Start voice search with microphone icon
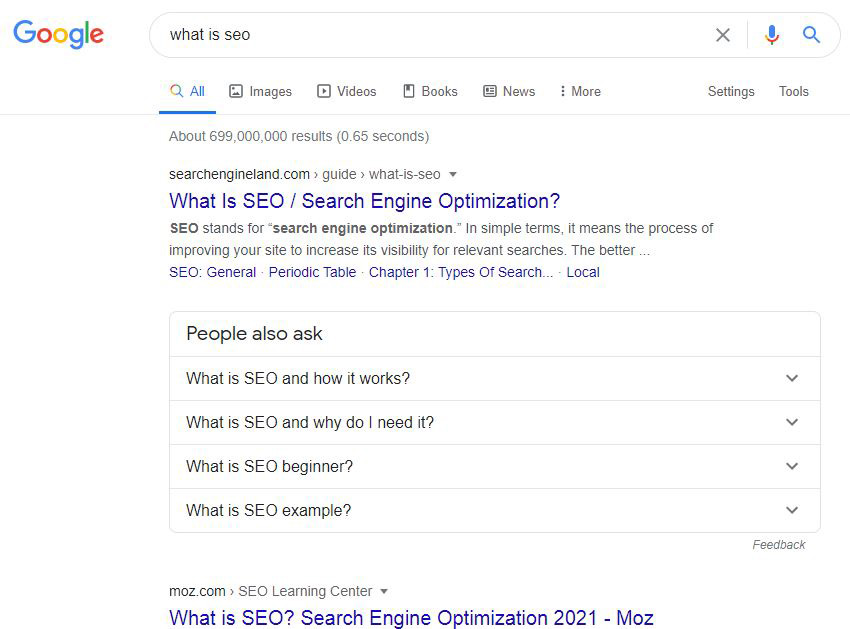The width and height of the screenshot is (850, 629). (x=771, y=35)
